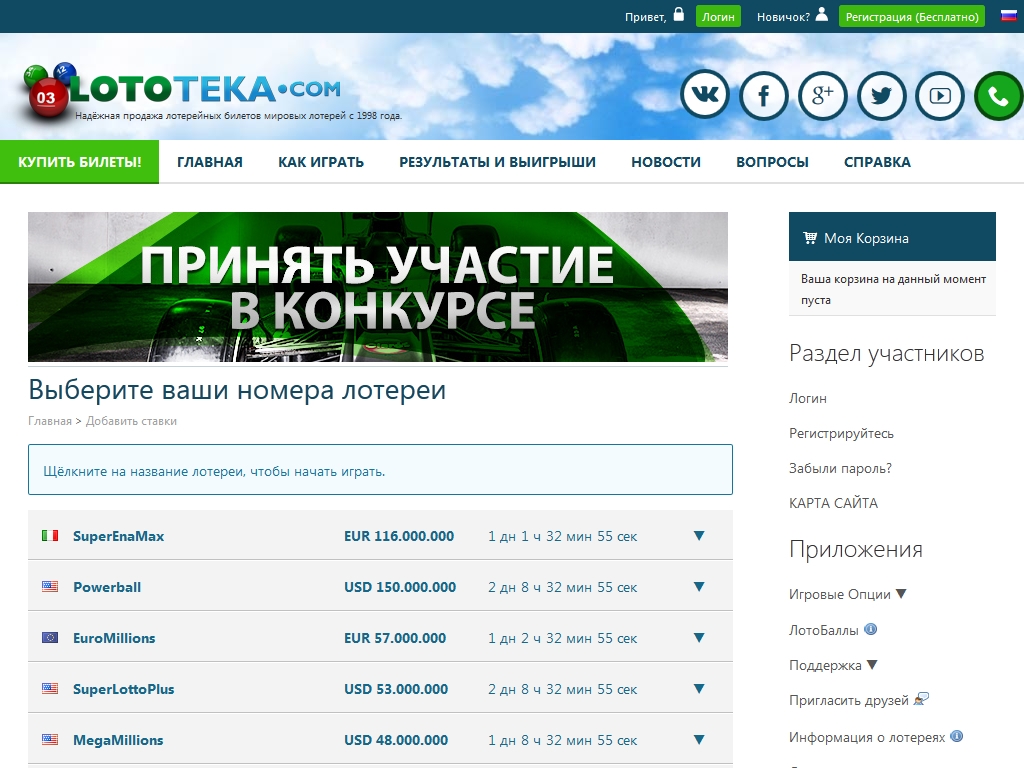The width and height of the screenshot is (1024, 768).
Task: Click the Регистрация (Бесплатно) button
Action: click(x=911, y=16)
